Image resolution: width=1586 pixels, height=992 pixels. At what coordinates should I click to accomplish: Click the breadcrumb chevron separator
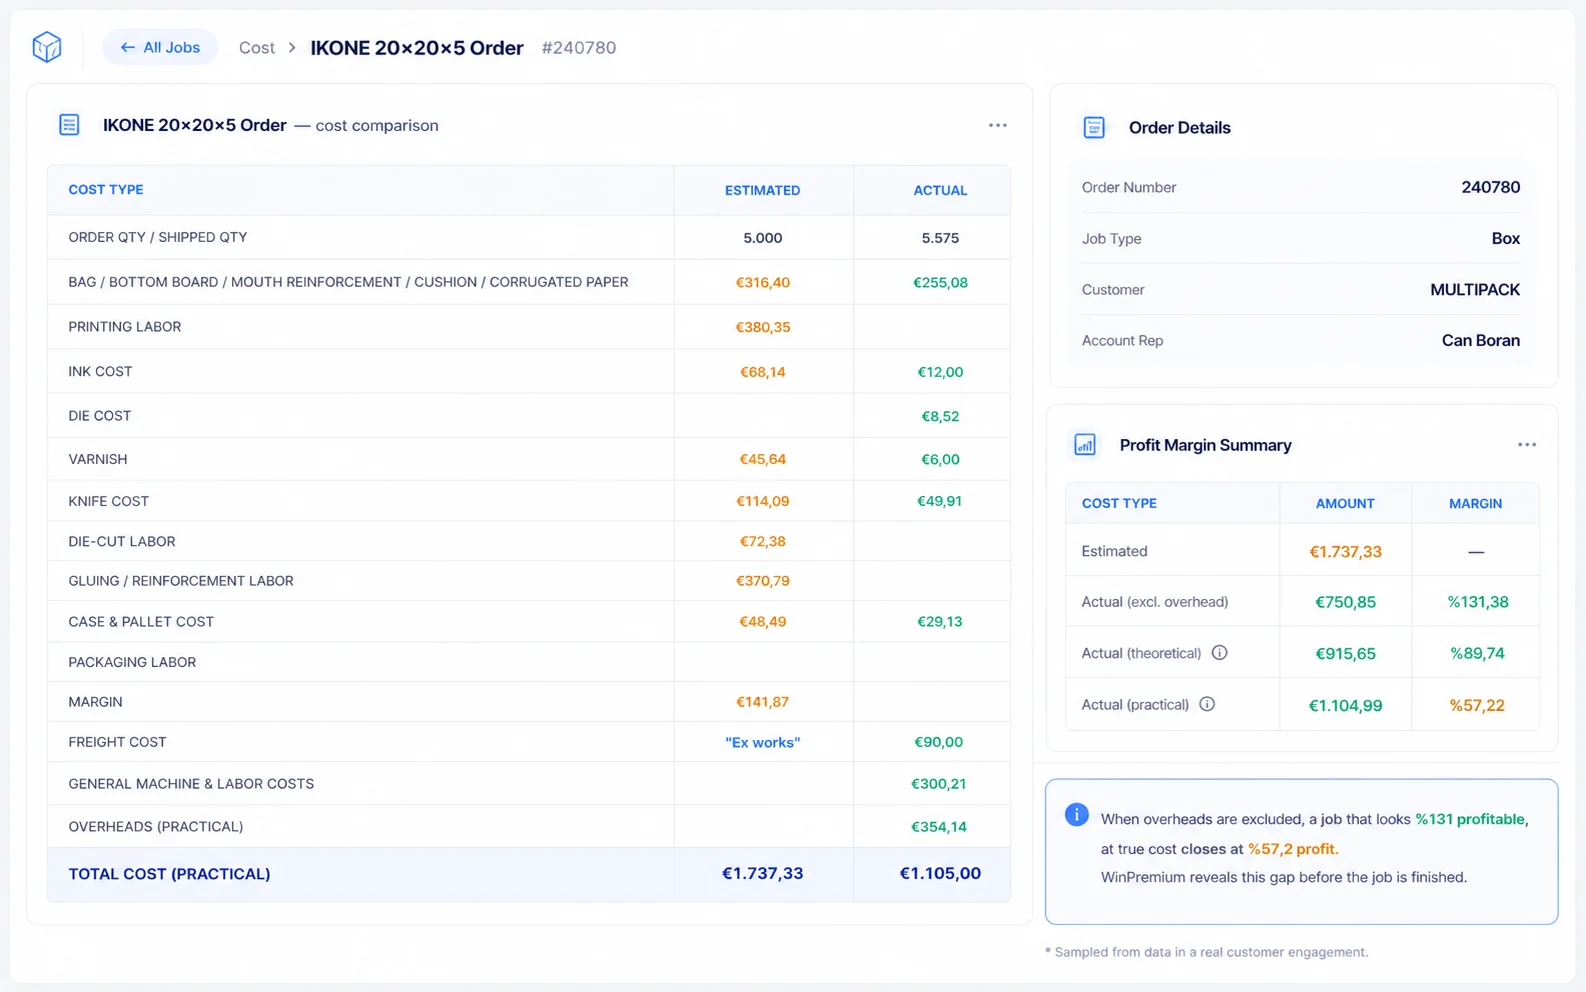[x=292, y=48]
